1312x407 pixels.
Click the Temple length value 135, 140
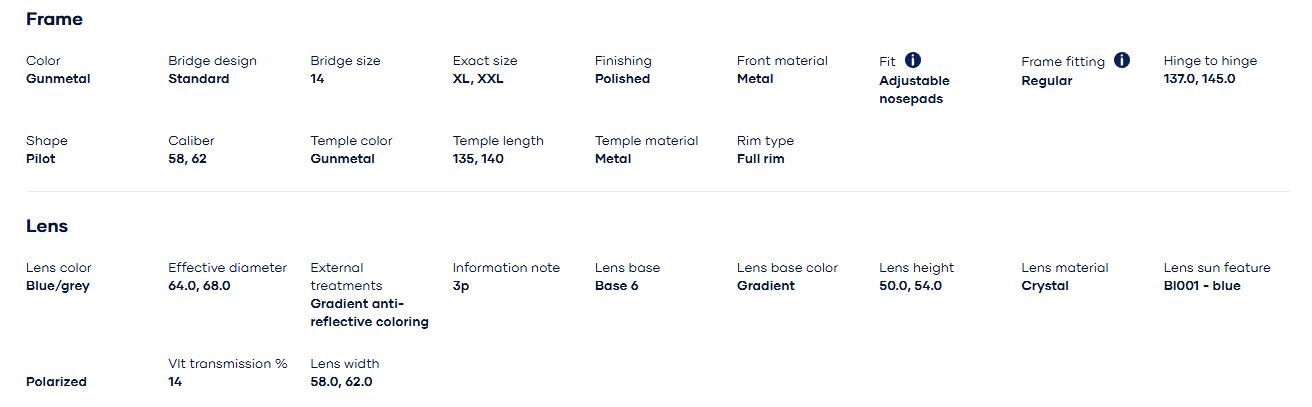pos(478,159)
